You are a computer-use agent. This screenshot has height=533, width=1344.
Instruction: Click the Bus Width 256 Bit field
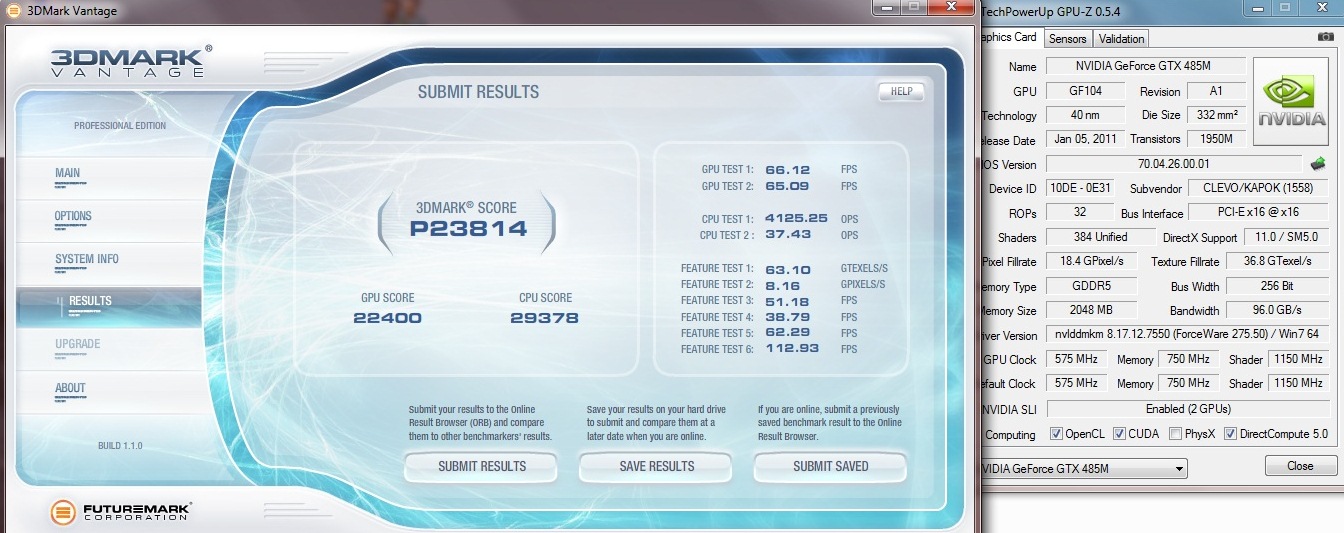tap(1276, 286)
